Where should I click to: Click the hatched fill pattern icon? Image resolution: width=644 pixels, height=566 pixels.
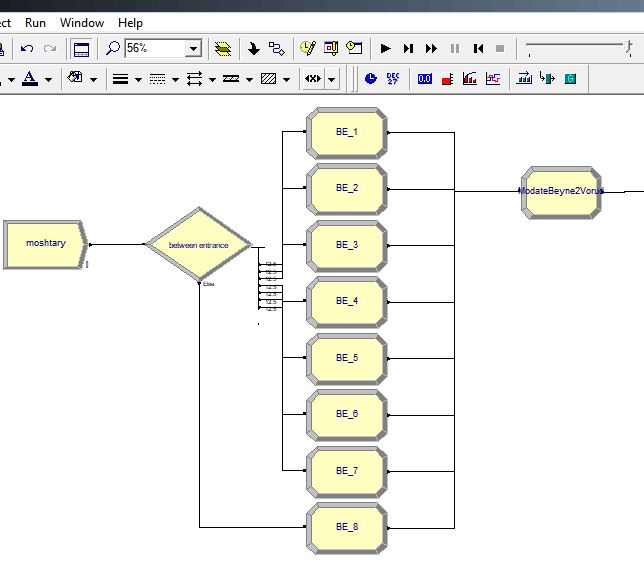tap(268, 78)
